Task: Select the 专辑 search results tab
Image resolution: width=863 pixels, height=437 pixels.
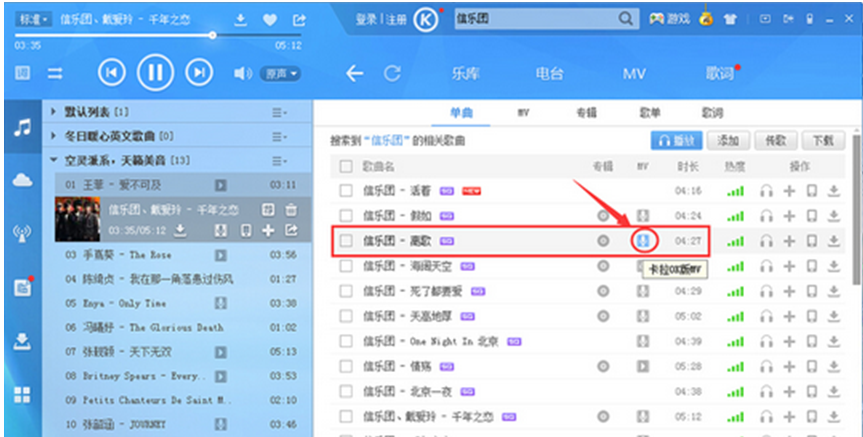Action: (586, 113)
